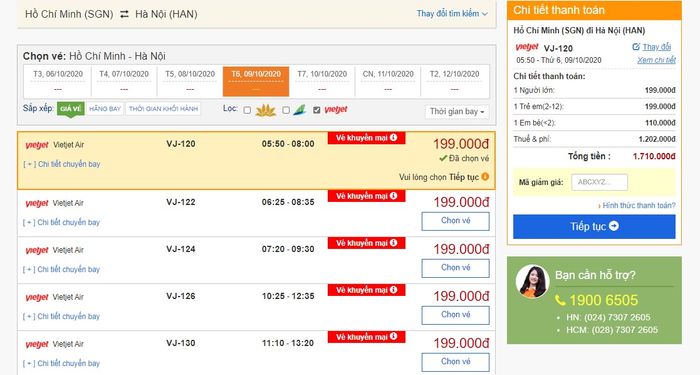Click the total 1.710.000đ amount
This screenshot has width=700, height=375.
[654, 156]
